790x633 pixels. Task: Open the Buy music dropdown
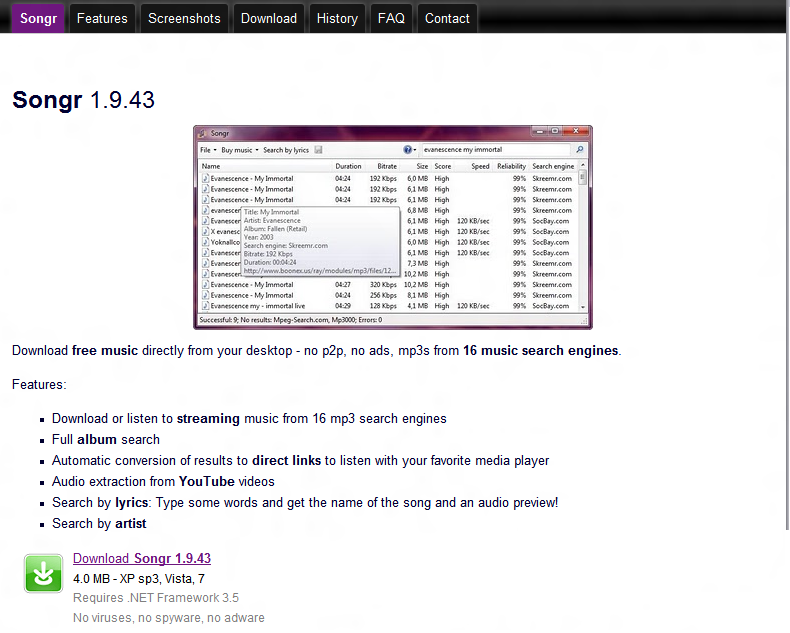pos(240,150)
